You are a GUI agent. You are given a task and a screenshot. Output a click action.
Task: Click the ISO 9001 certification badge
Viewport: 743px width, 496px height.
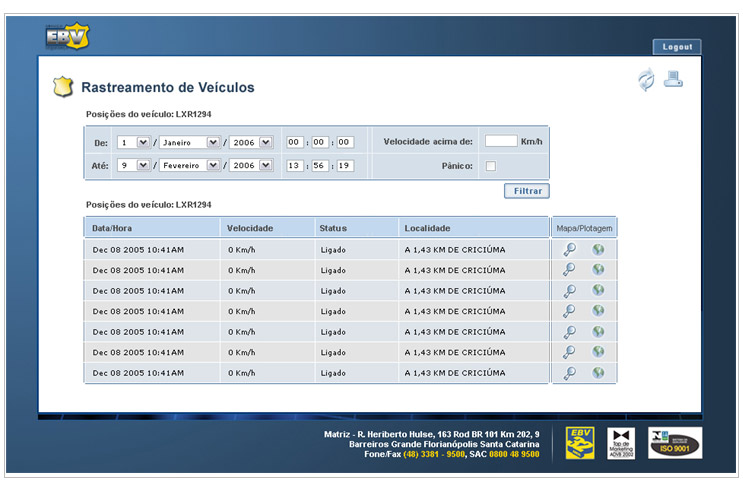click(675, 443)
